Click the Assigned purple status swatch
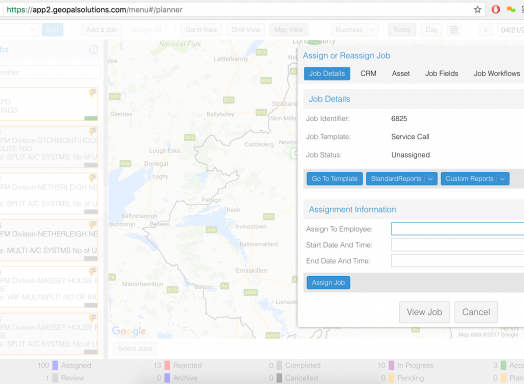 tap(55, 365)
